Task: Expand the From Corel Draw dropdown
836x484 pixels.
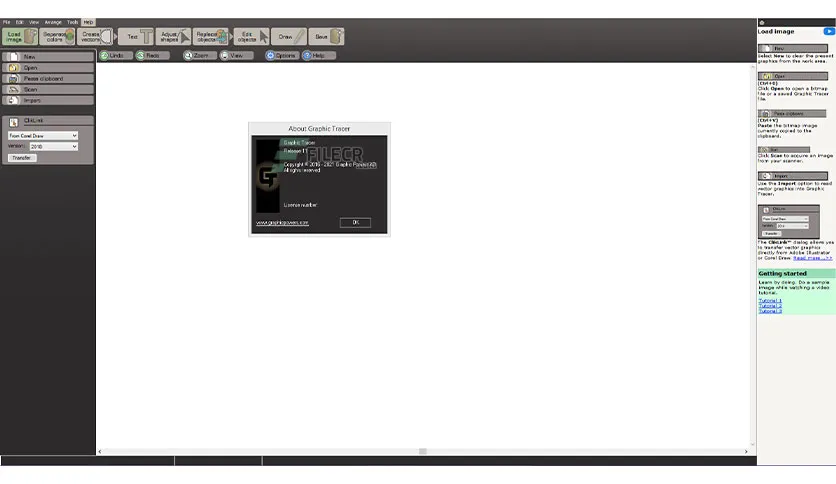Action: (43, 136)
